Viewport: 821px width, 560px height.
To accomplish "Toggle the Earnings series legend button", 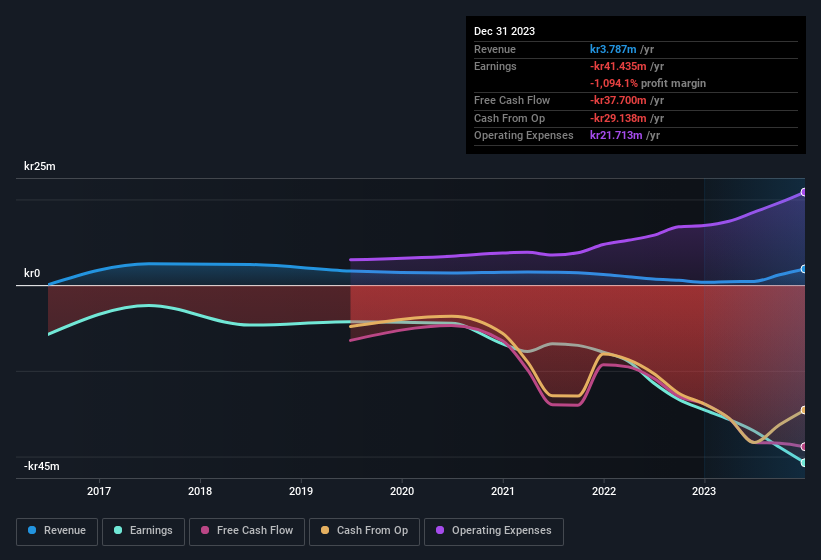I will [143, 531].
